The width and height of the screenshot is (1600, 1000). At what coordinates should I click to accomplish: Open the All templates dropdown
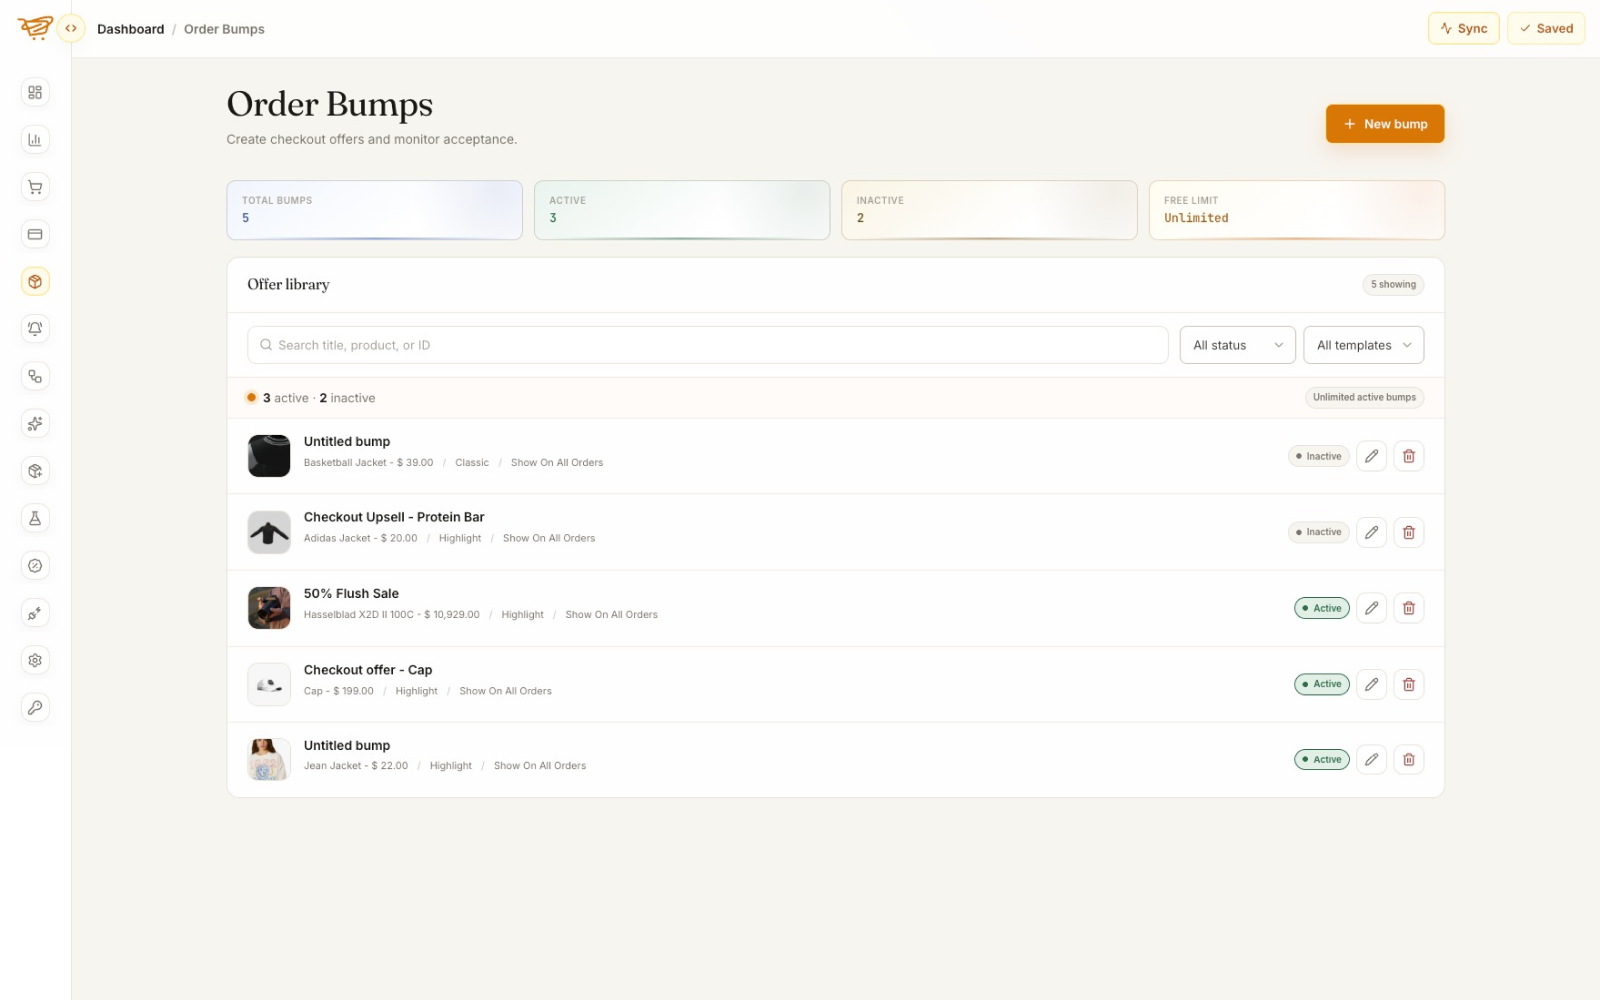tap(1363, 345)
